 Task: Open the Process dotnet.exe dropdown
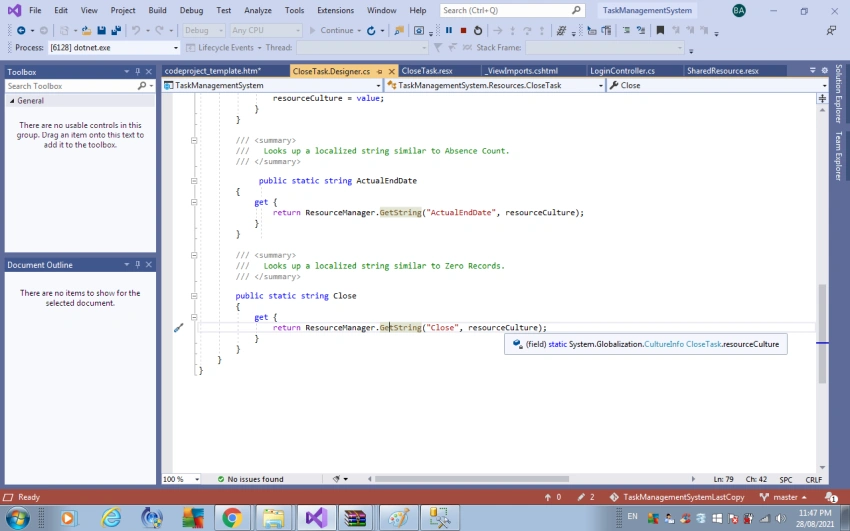tap(176, 48)
